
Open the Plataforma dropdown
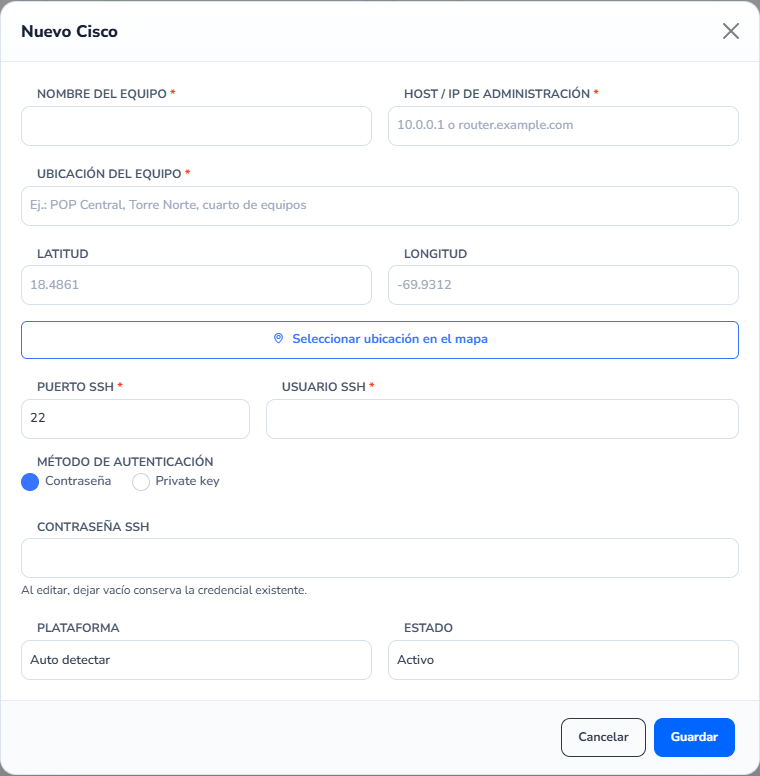pyautogui.click(x=196, y=660)
